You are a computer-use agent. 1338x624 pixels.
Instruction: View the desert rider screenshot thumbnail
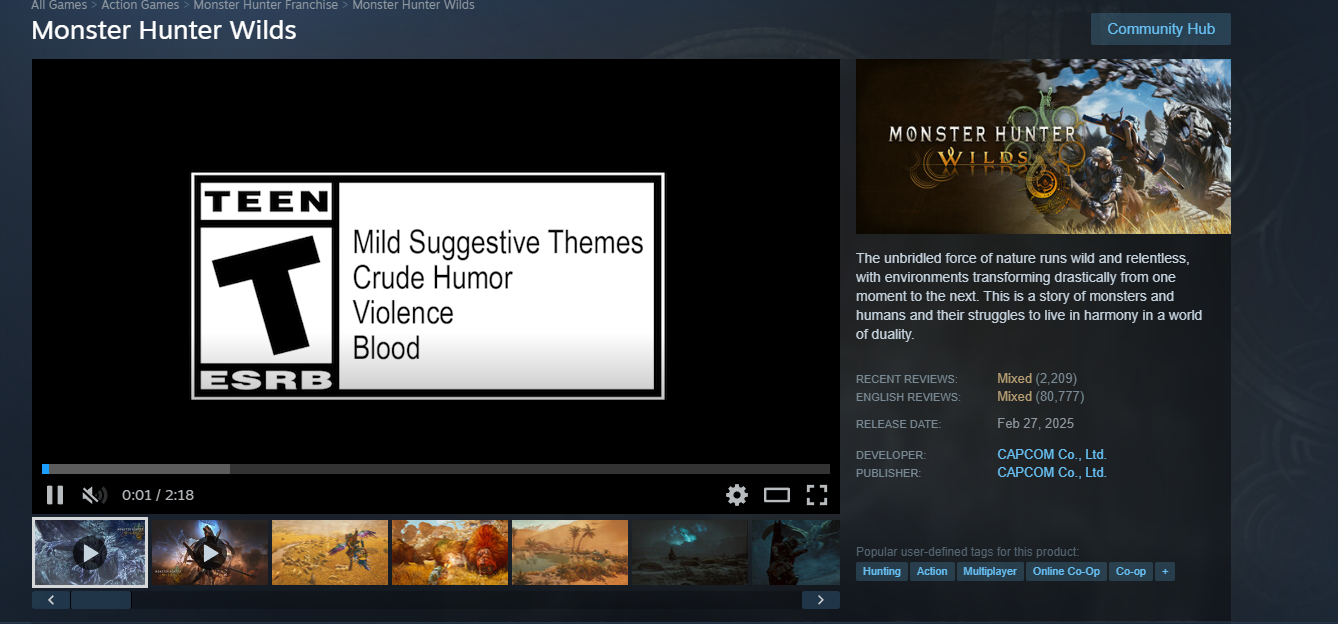pos(330,552)
